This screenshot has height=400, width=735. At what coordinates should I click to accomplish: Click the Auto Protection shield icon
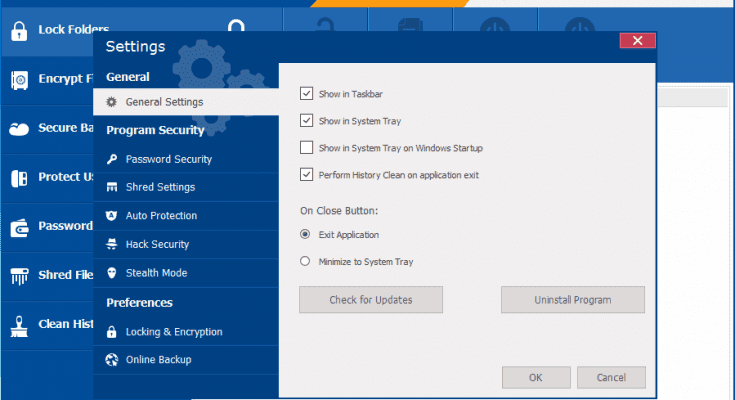pyautogui.click(x=112, y=216)
